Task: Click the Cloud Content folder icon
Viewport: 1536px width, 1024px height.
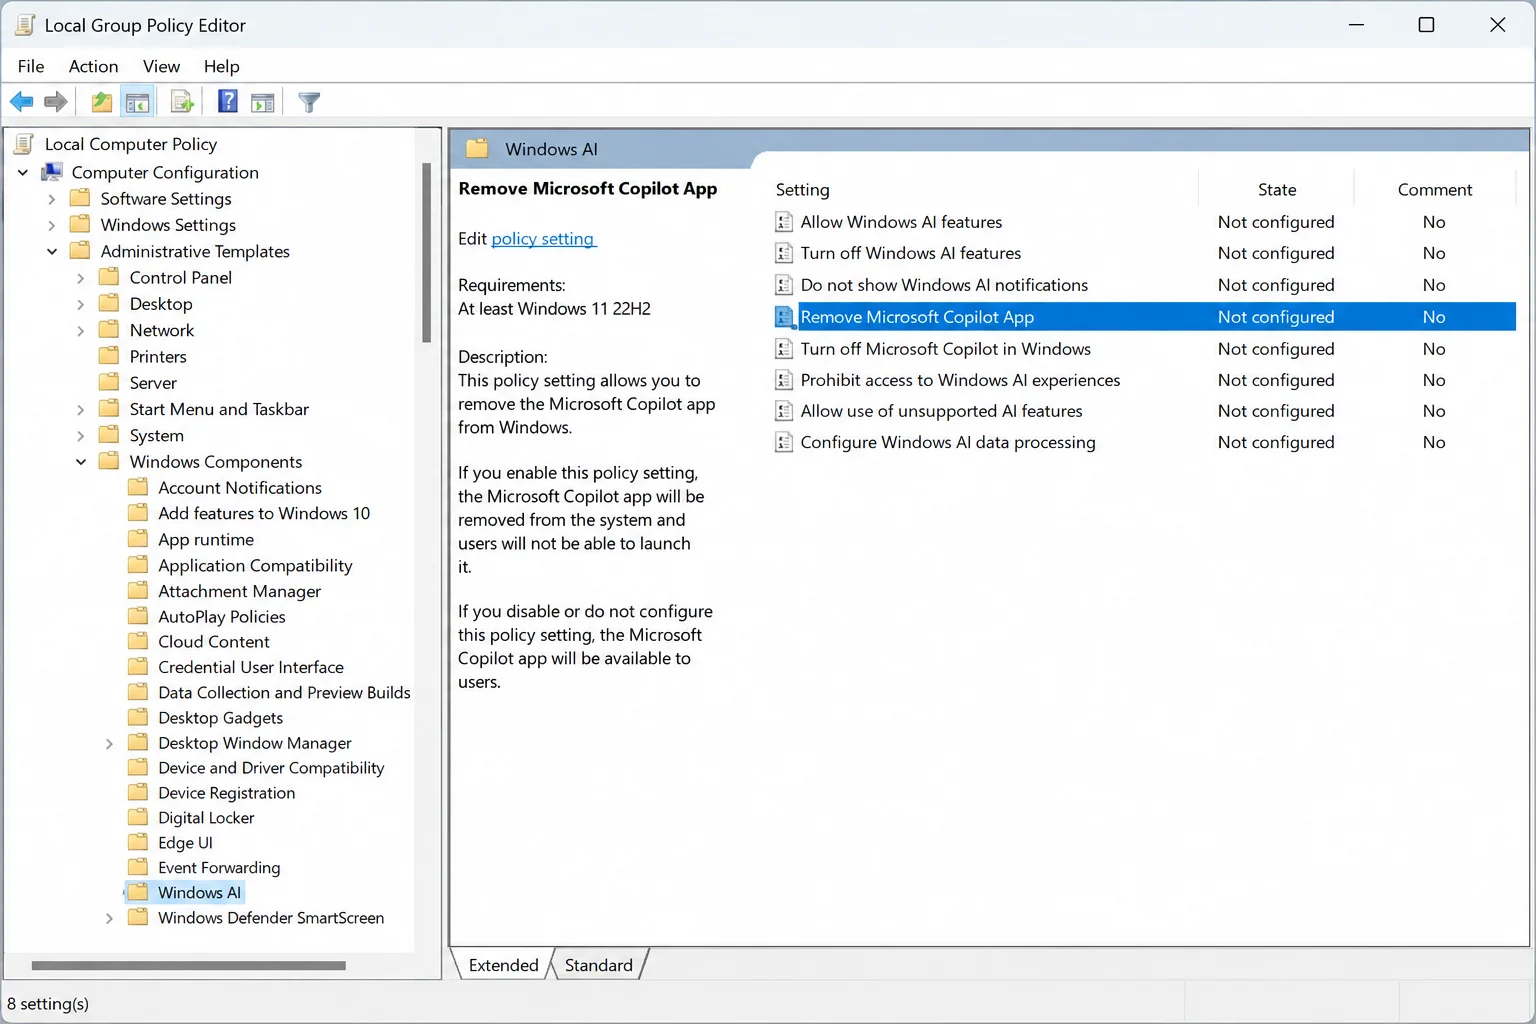Action: [138, 641]
